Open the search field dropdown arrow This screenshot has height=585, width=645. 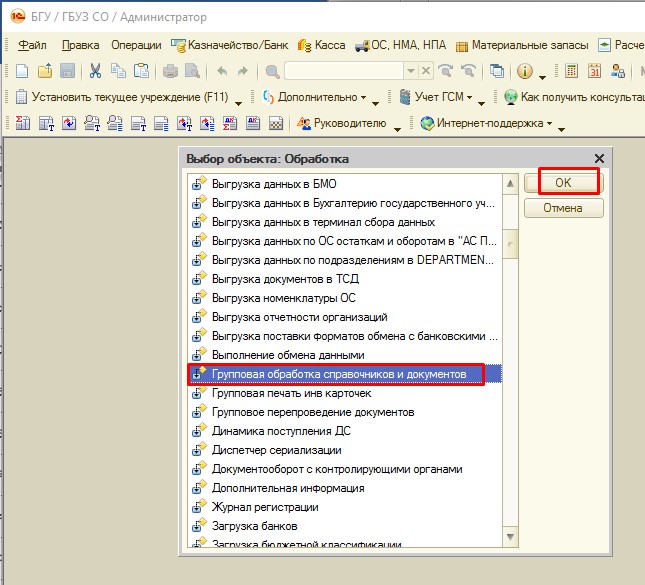pos(410,71)
